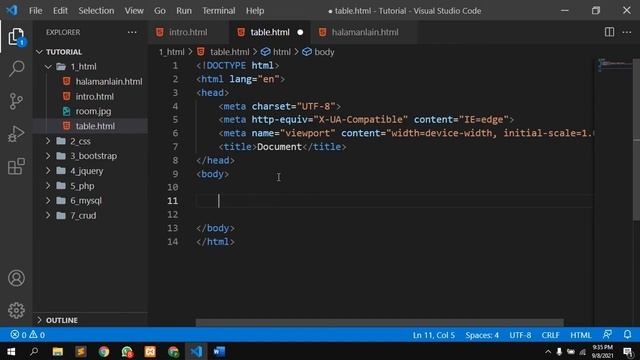Open Explorer Views and More Actions ellipsis
The width and height of the screenshot is (640, 360).
pos(132,32)
